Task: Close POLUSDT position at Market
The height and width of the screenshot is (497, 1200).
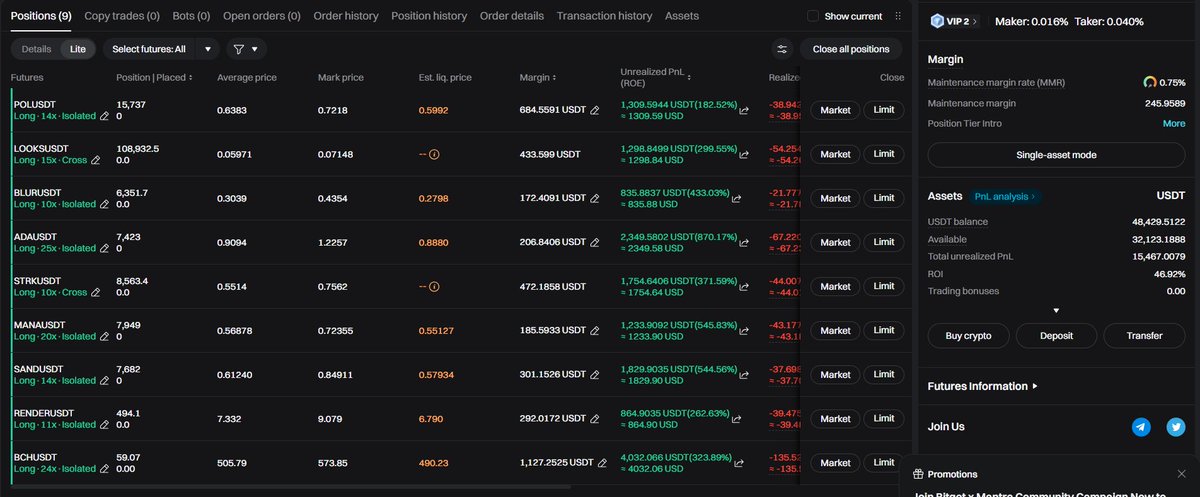Action: (835, 111)
